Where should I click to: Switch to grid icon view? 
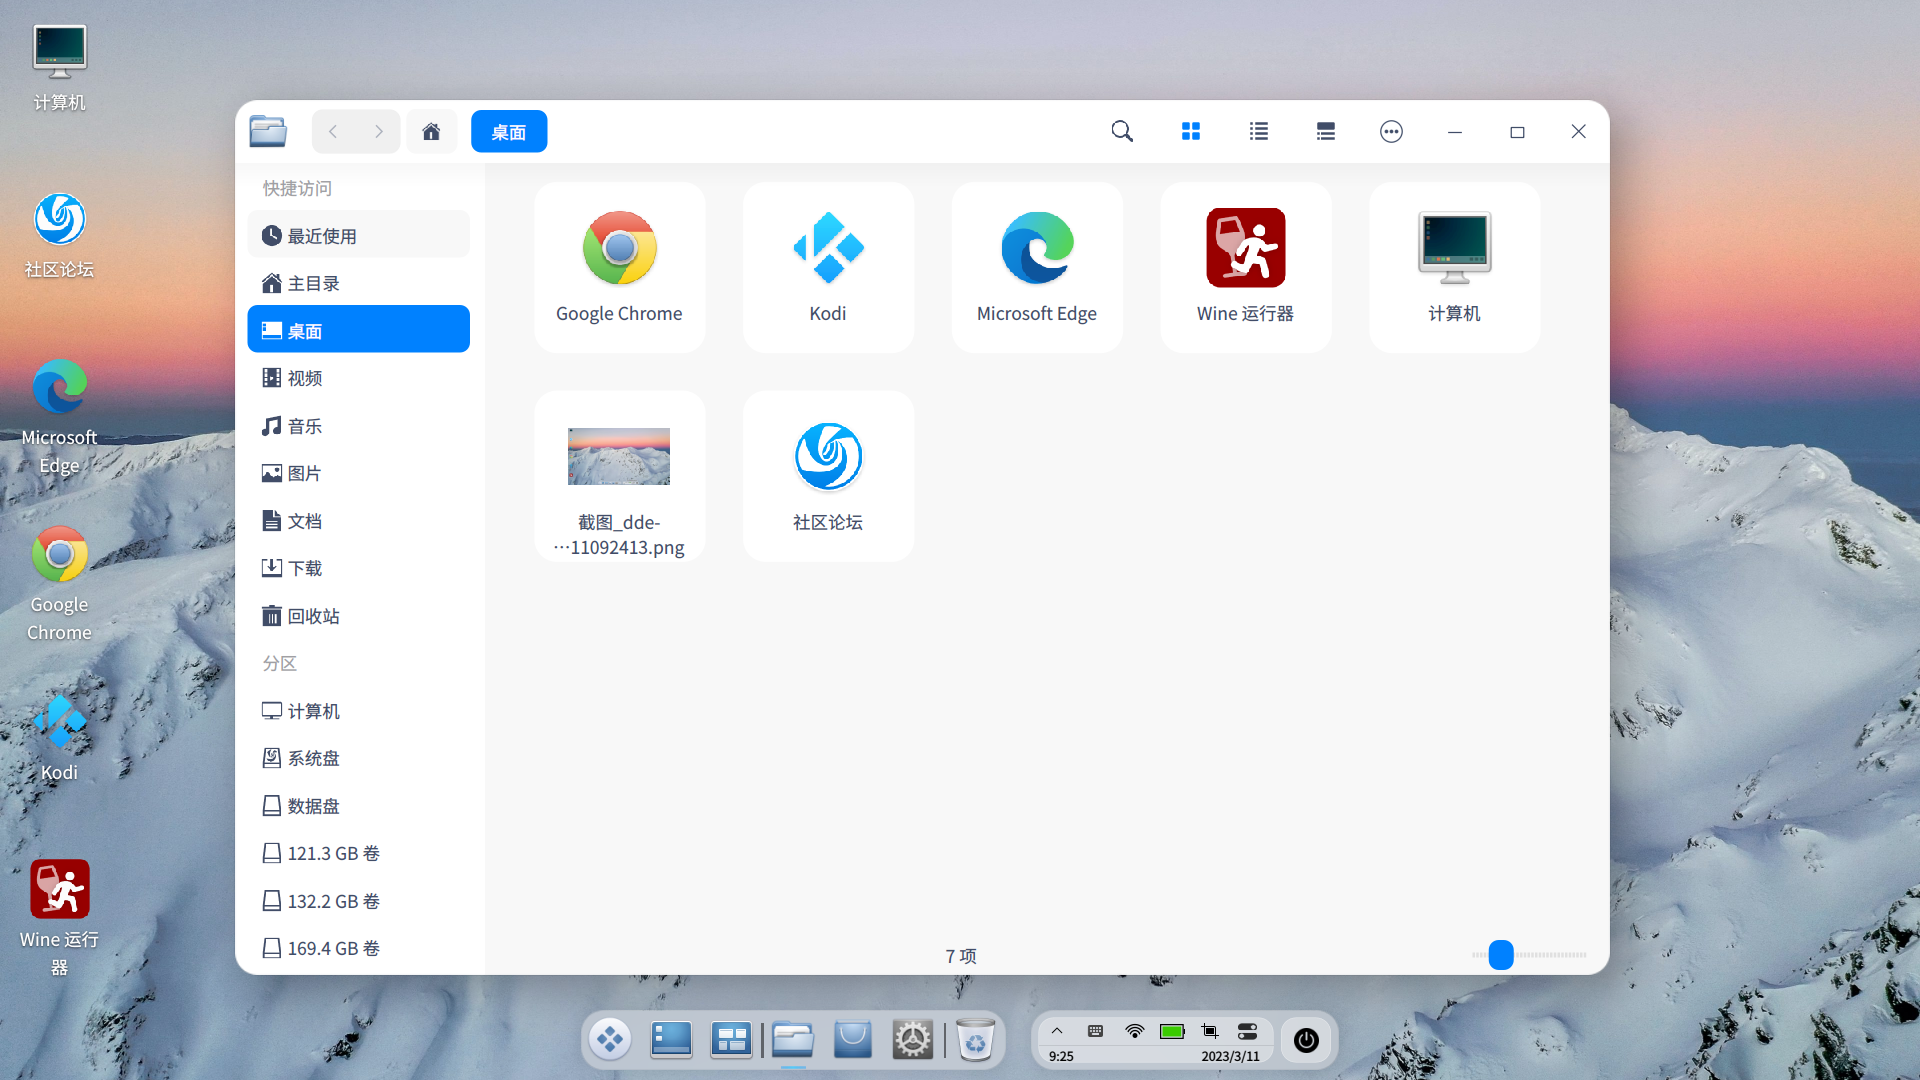(1191, 131)
